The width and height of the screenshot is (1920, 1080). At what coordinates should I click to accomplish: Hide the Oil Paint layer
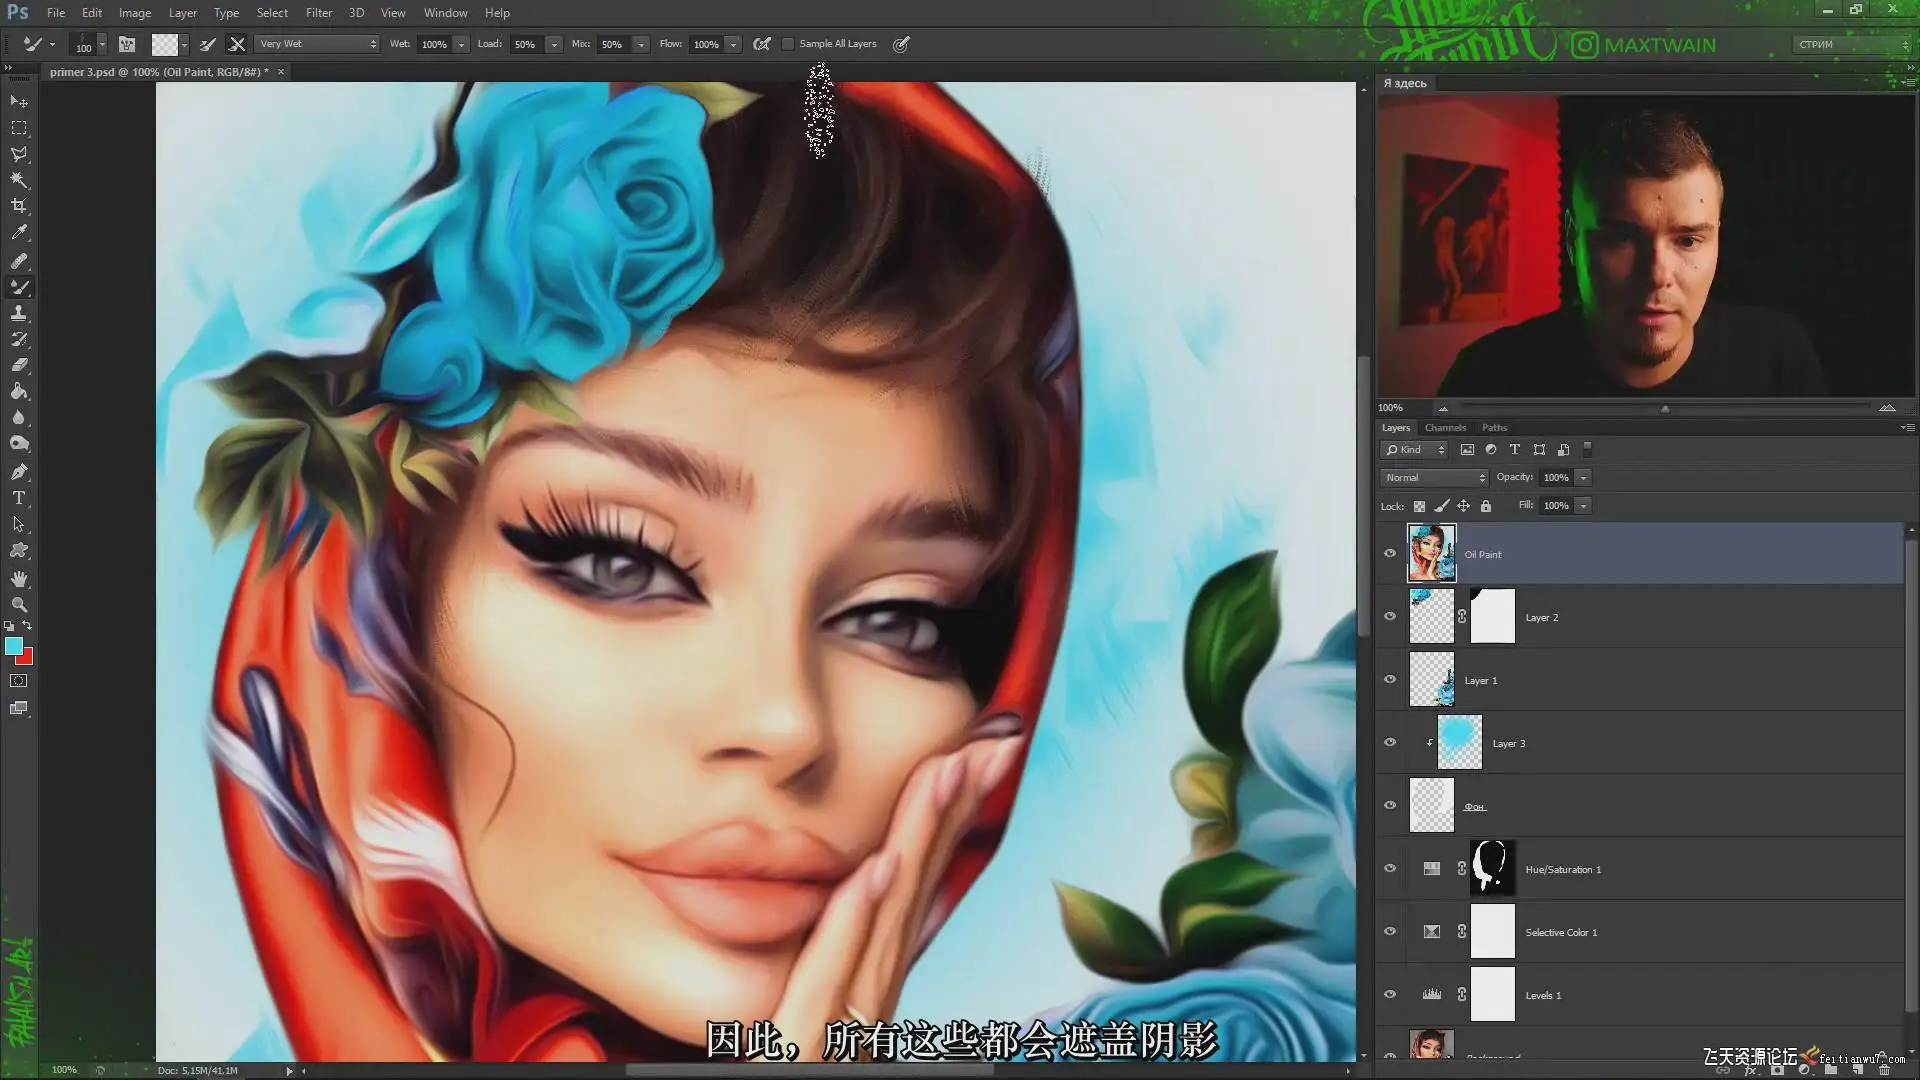[1390, 553]
